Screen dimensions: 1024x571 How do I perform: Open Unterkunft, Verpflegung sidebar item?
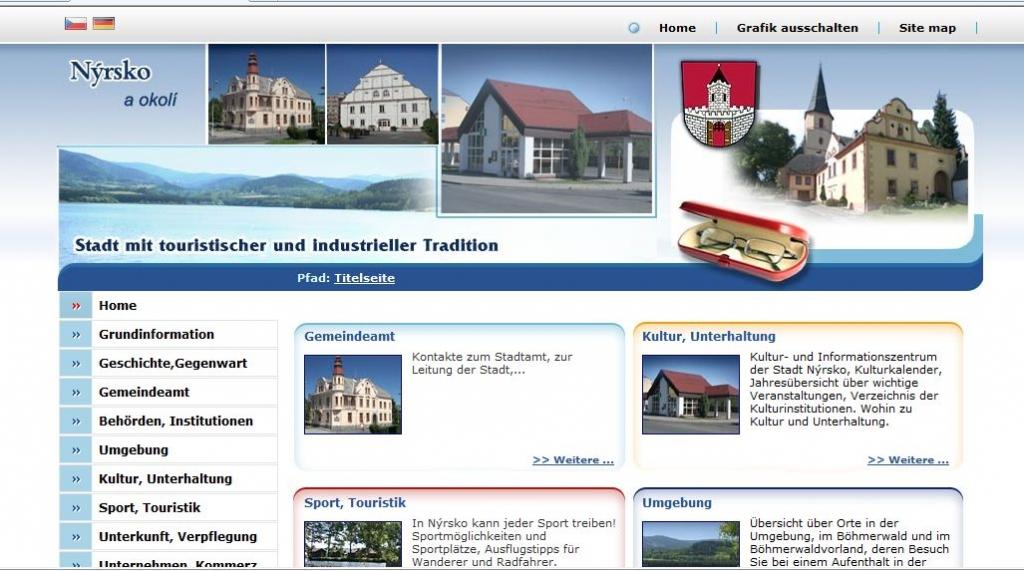click(x=178, y=536)
